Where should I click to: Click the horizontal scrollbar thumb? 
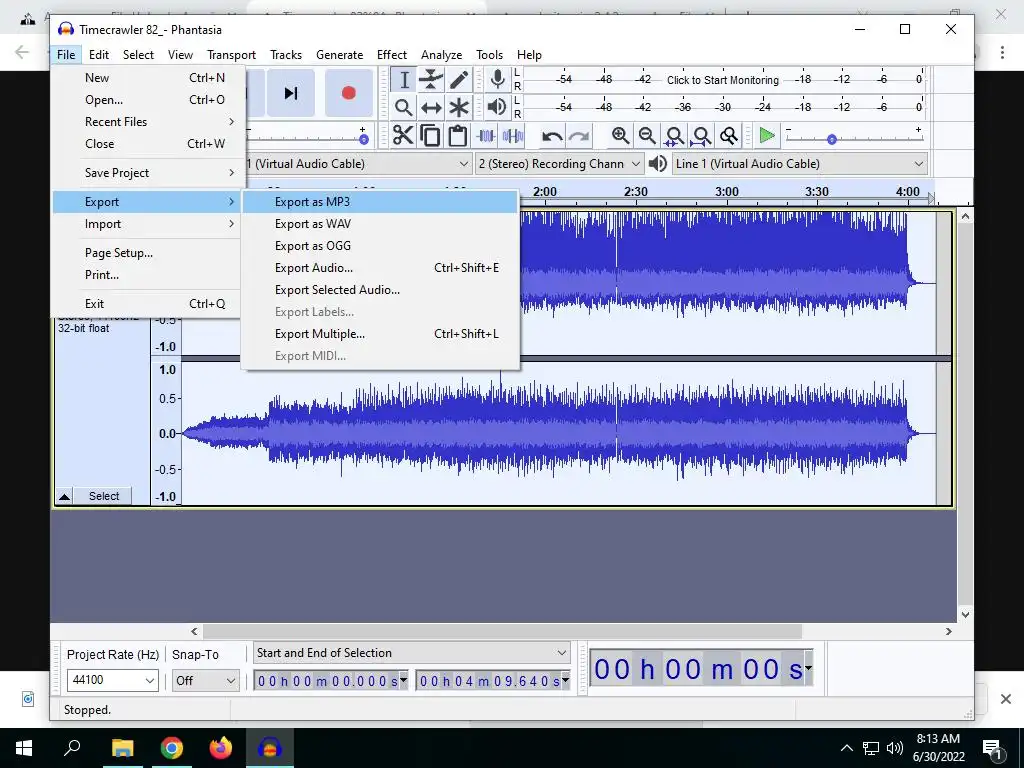click(x=502, y=632)
